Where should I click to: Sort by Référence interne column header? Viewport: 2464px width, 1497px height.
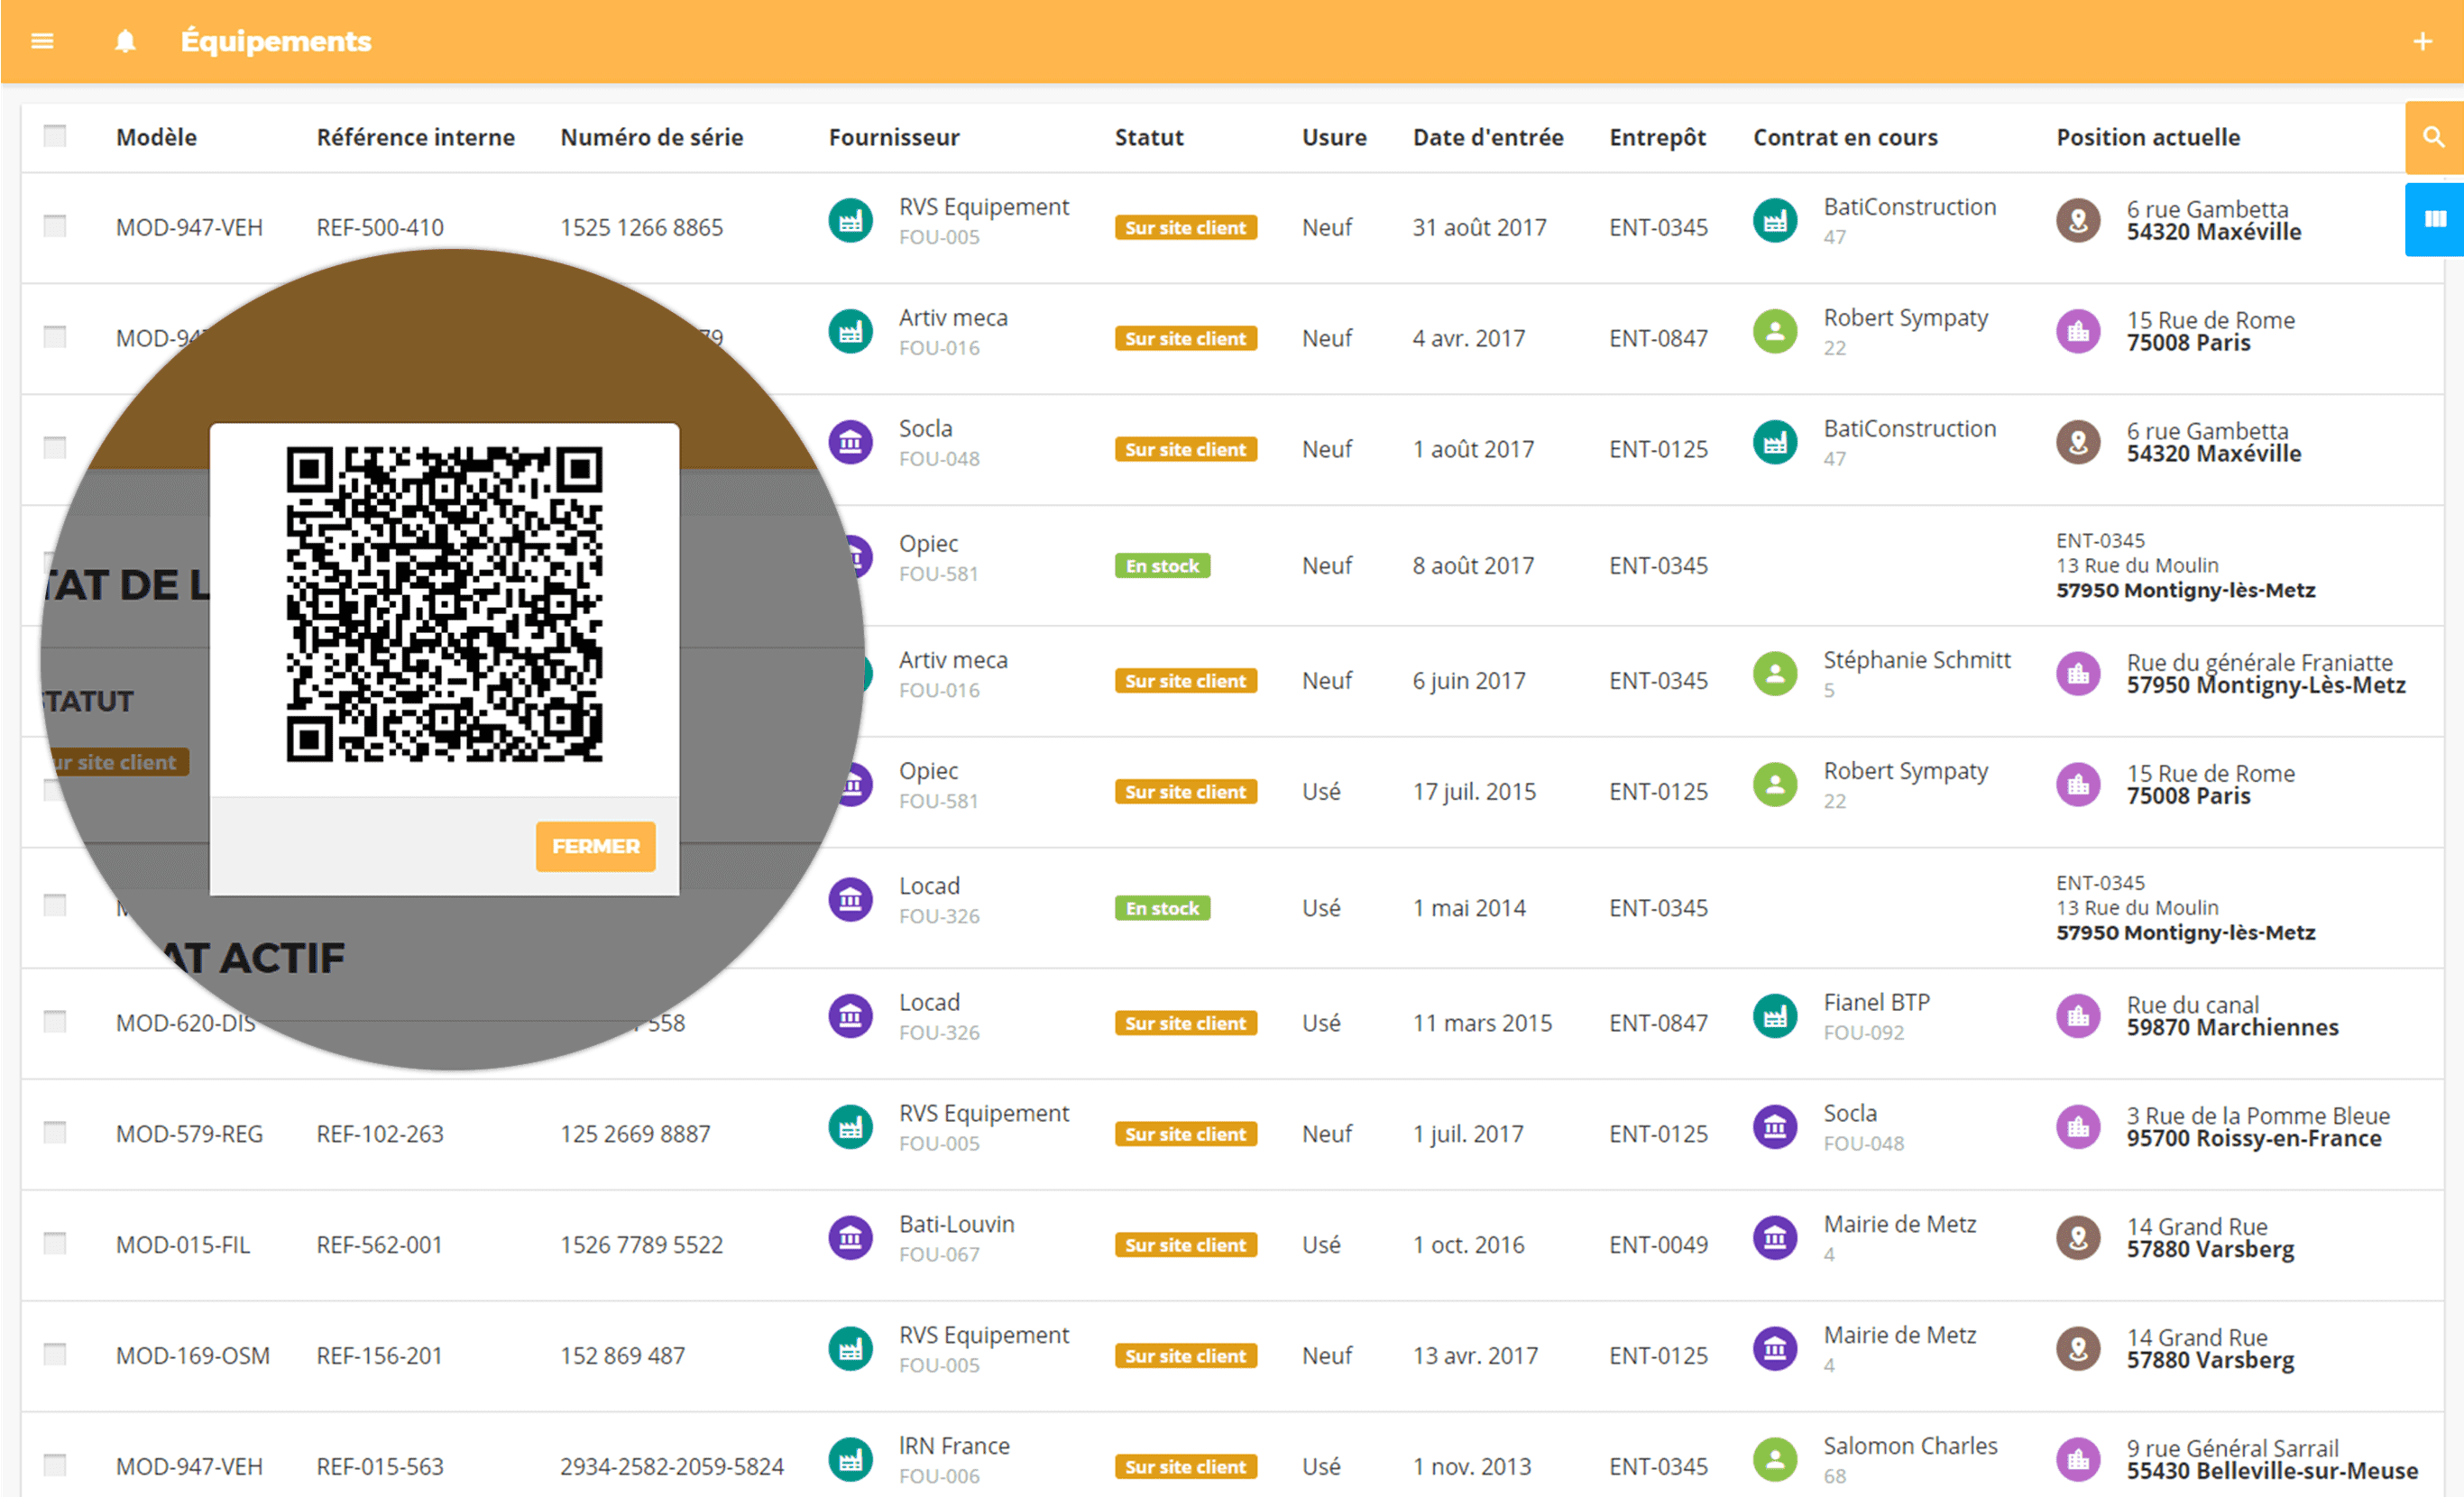coord(416,137)
